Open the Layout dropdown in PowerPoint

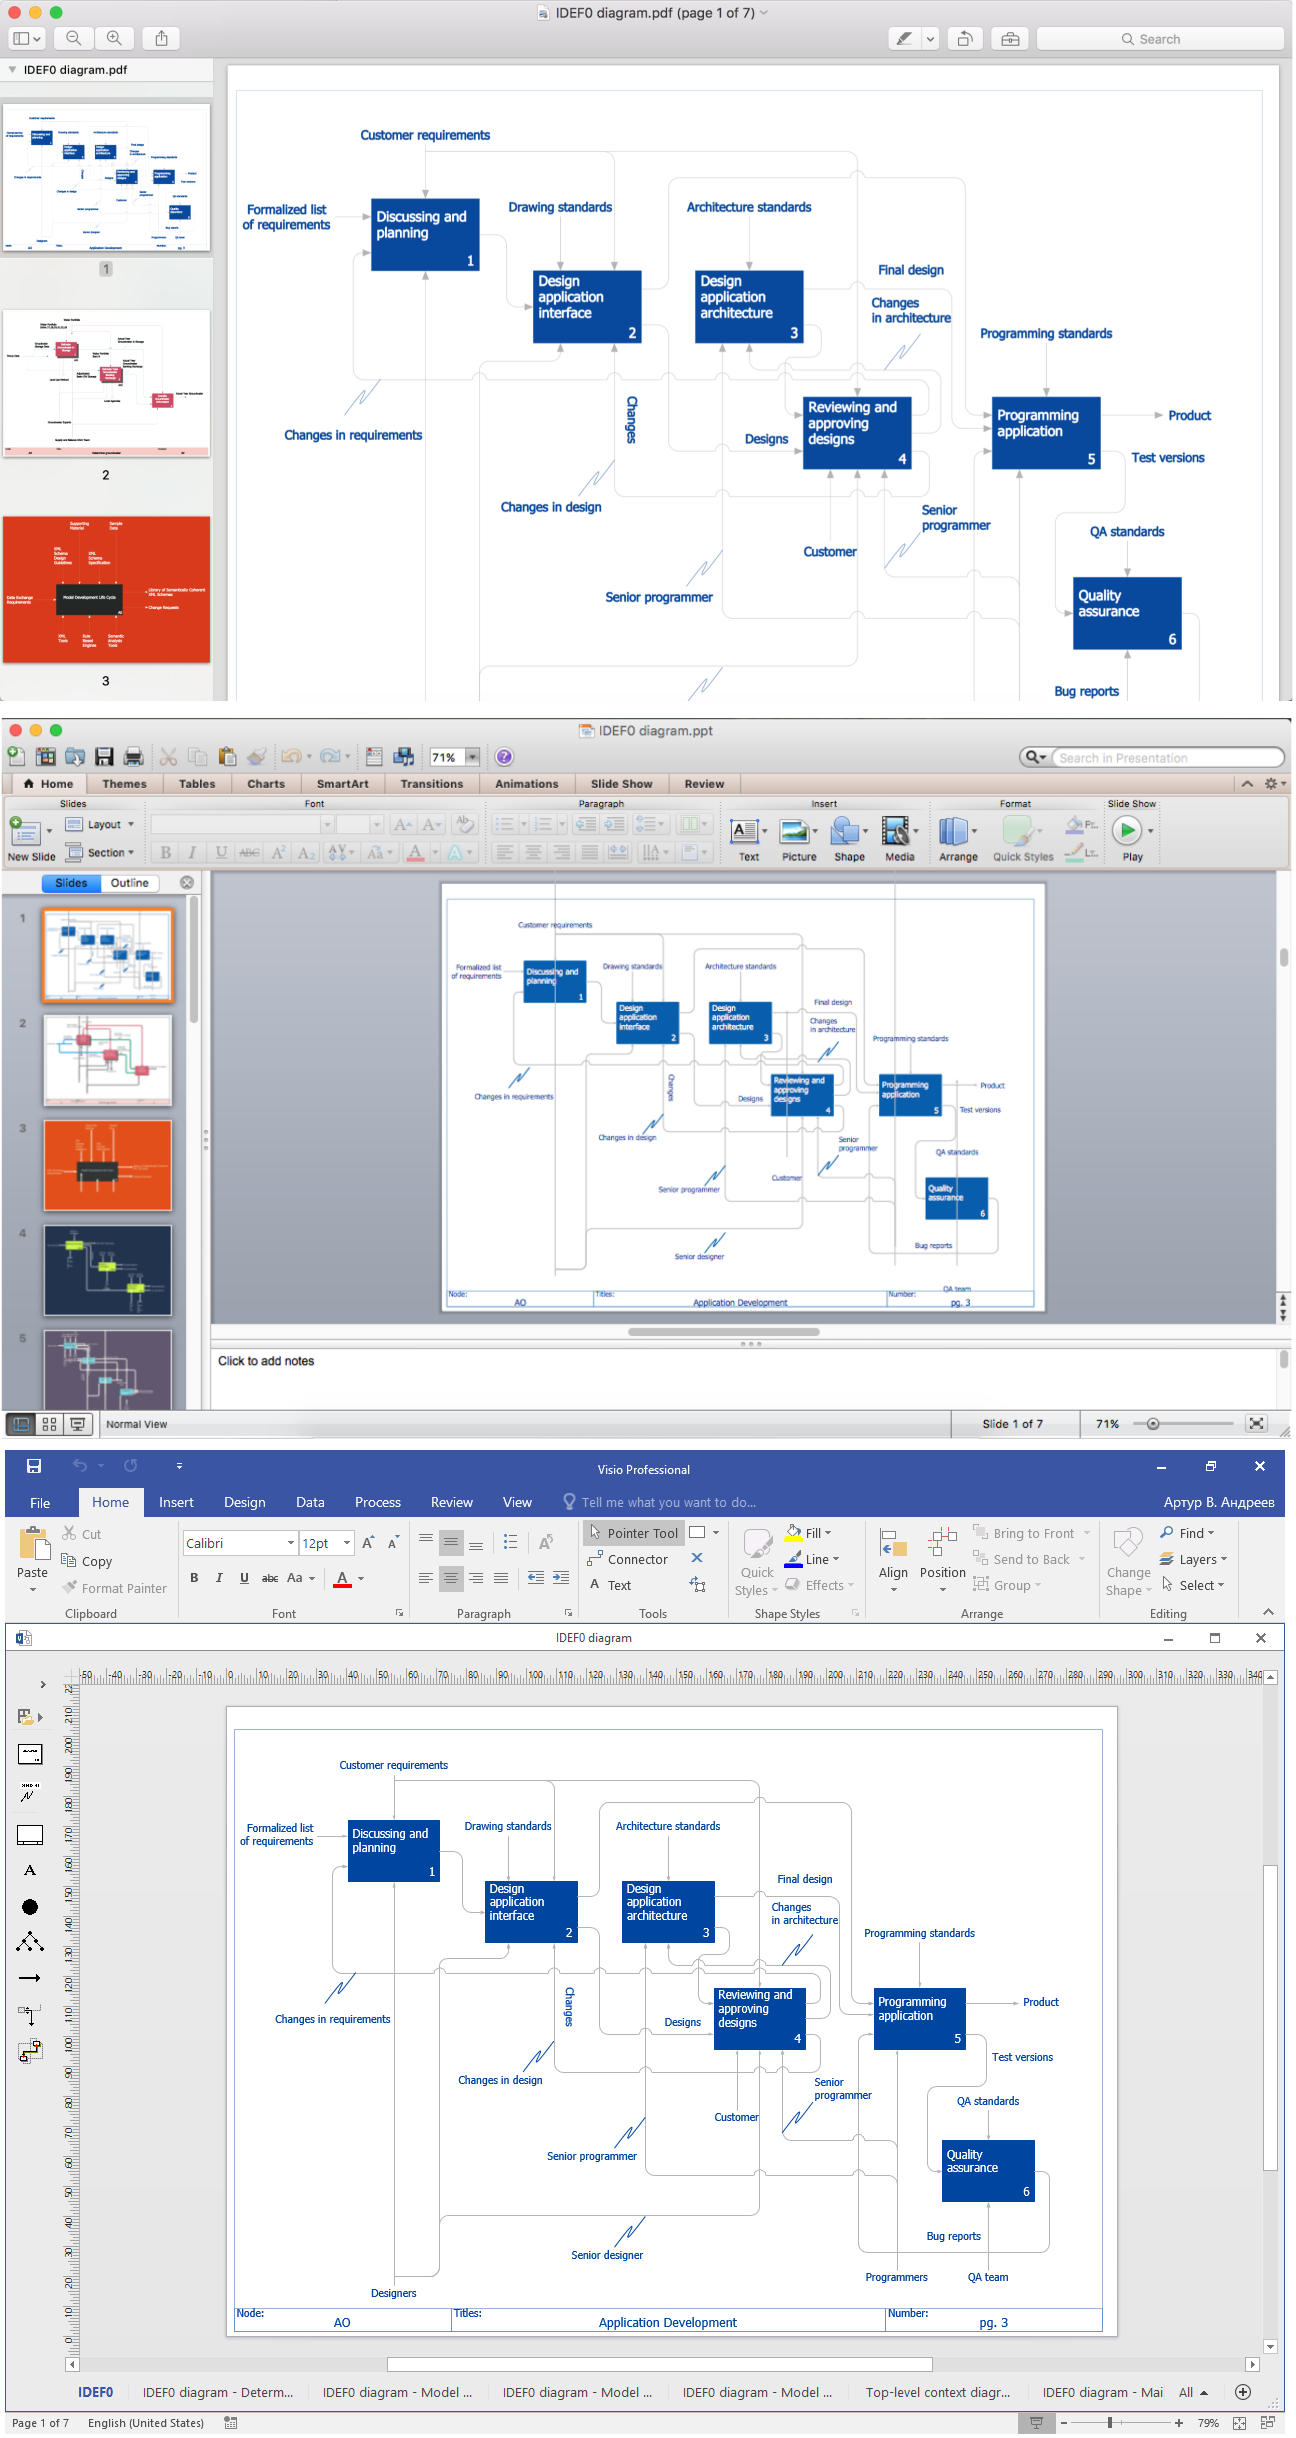click(100, 825)
